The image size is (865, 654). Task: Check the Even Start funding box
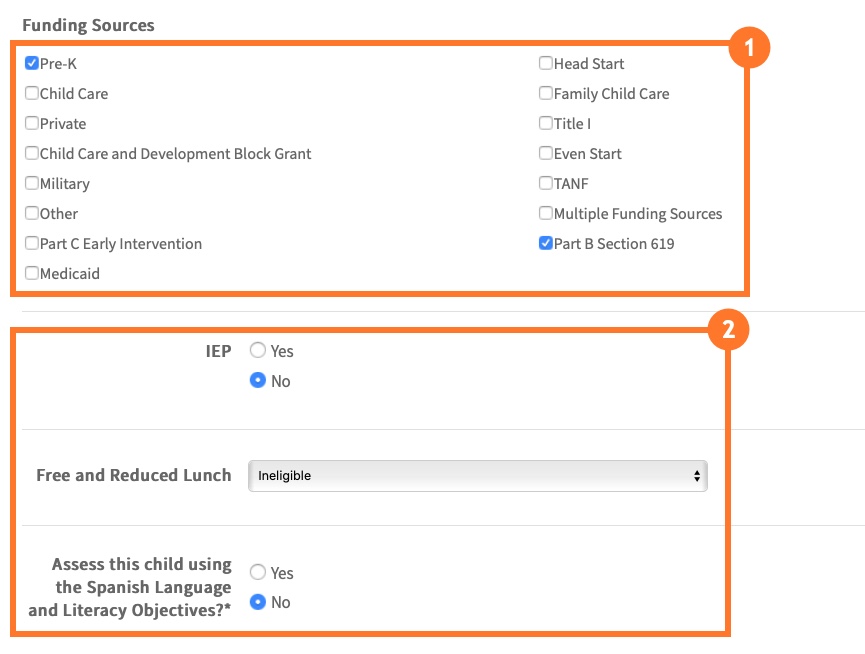[546, 154]
